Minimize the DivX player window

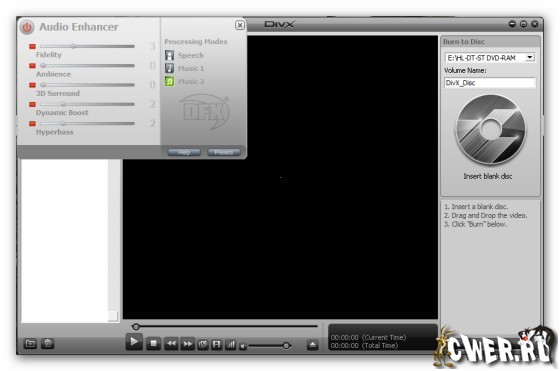(x=512, y=24)
